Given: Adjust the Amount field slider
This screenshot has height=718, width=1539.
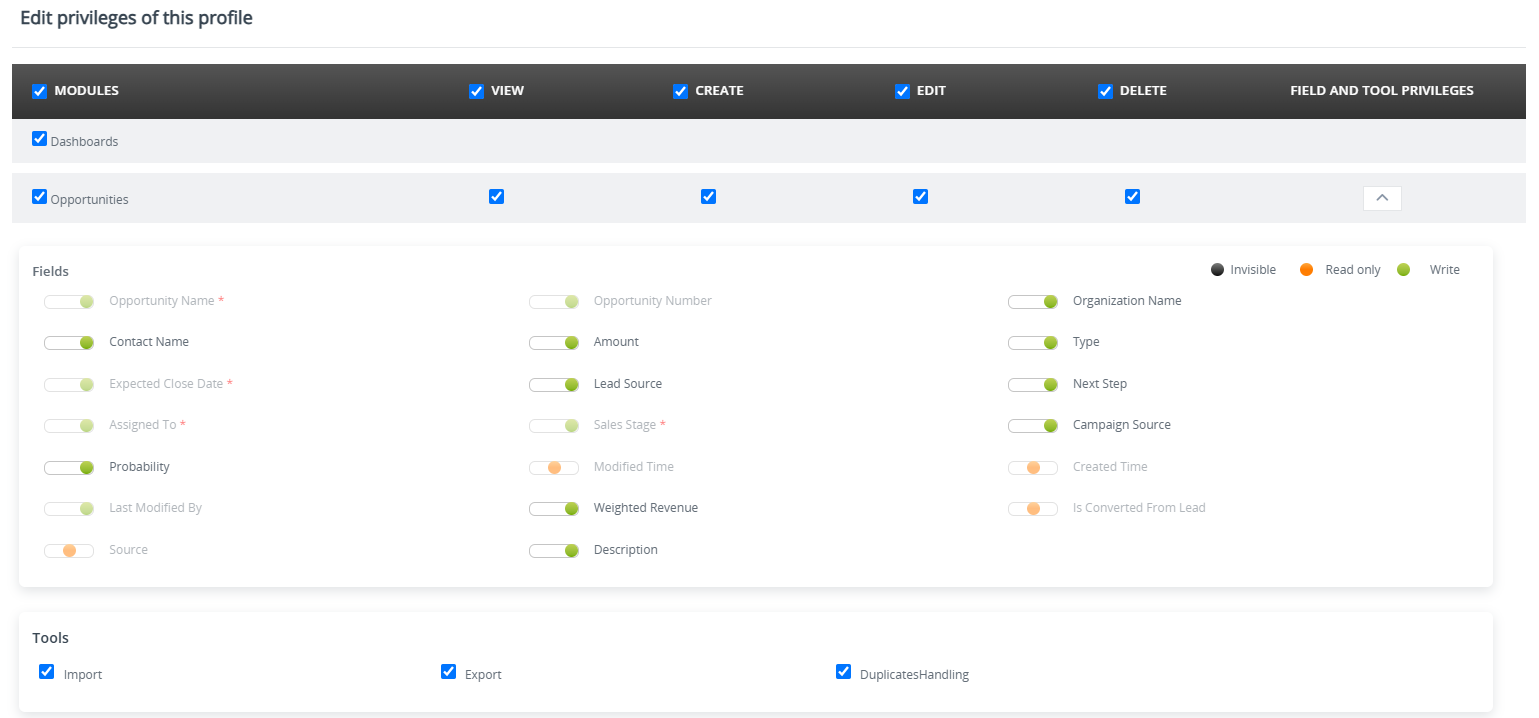Looking at the screenshot, I should pos(554,342).
